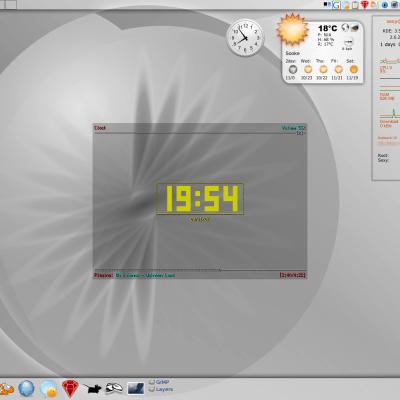This screenshot has height=400, width=400.
Task: Open the chat bubble messenger icon
Action: (x=49, y=389)
